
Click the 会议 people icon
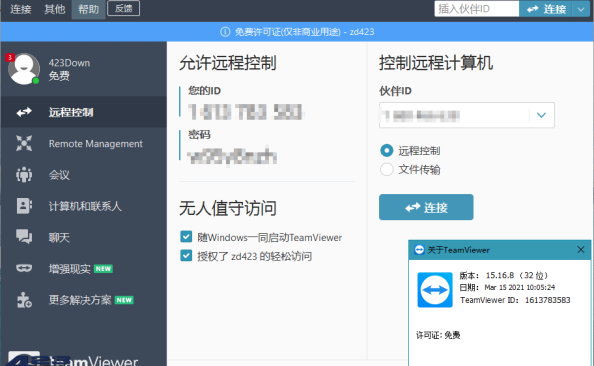[24, 175]
